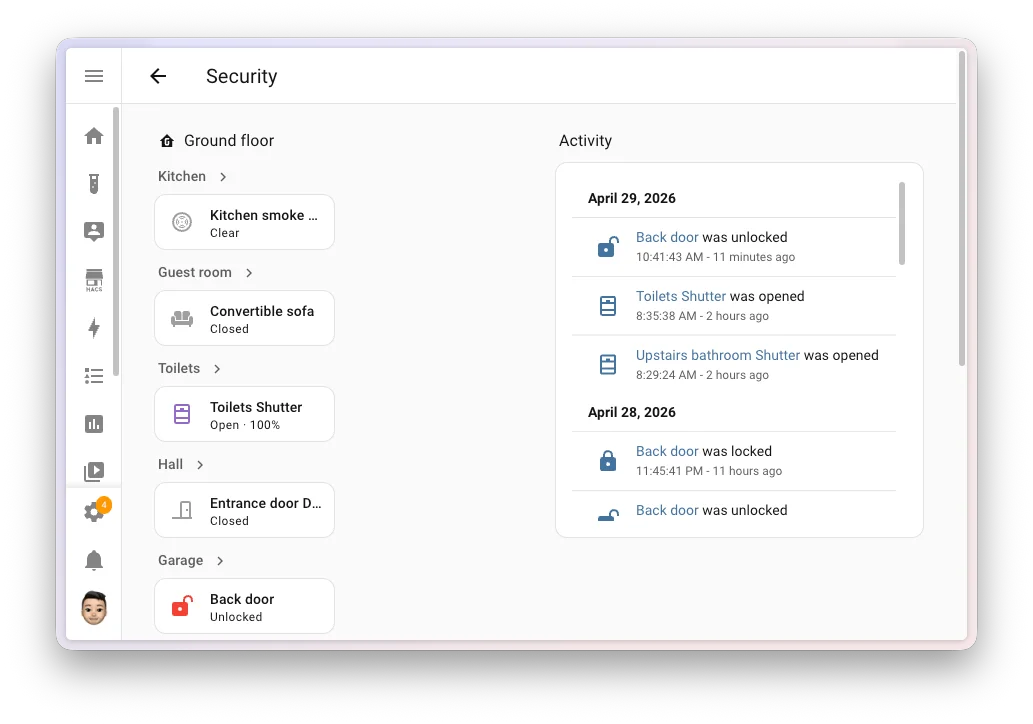The height and width of the screenshot is (724, 1033).
Task: Click Back door link in last activity row
Action: [x=667, y=511]
